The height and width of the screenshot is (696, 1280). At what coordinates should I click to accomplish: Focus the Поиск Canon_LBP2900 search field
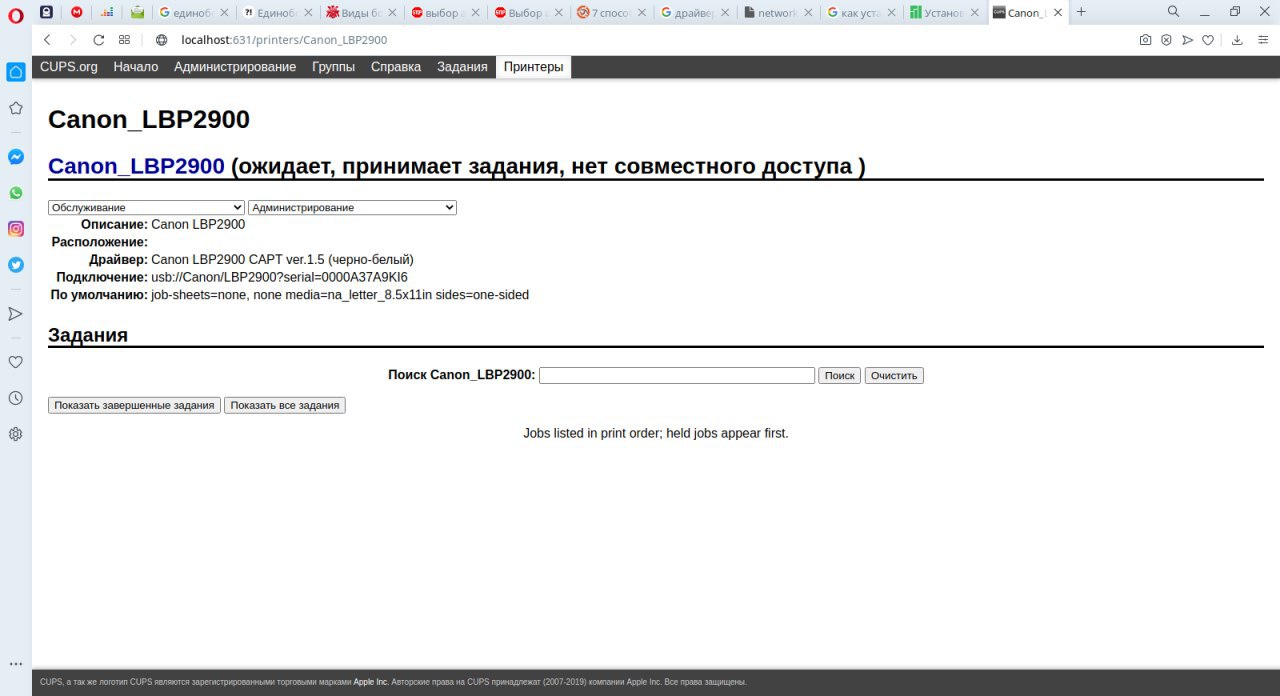tap(677, 375)
